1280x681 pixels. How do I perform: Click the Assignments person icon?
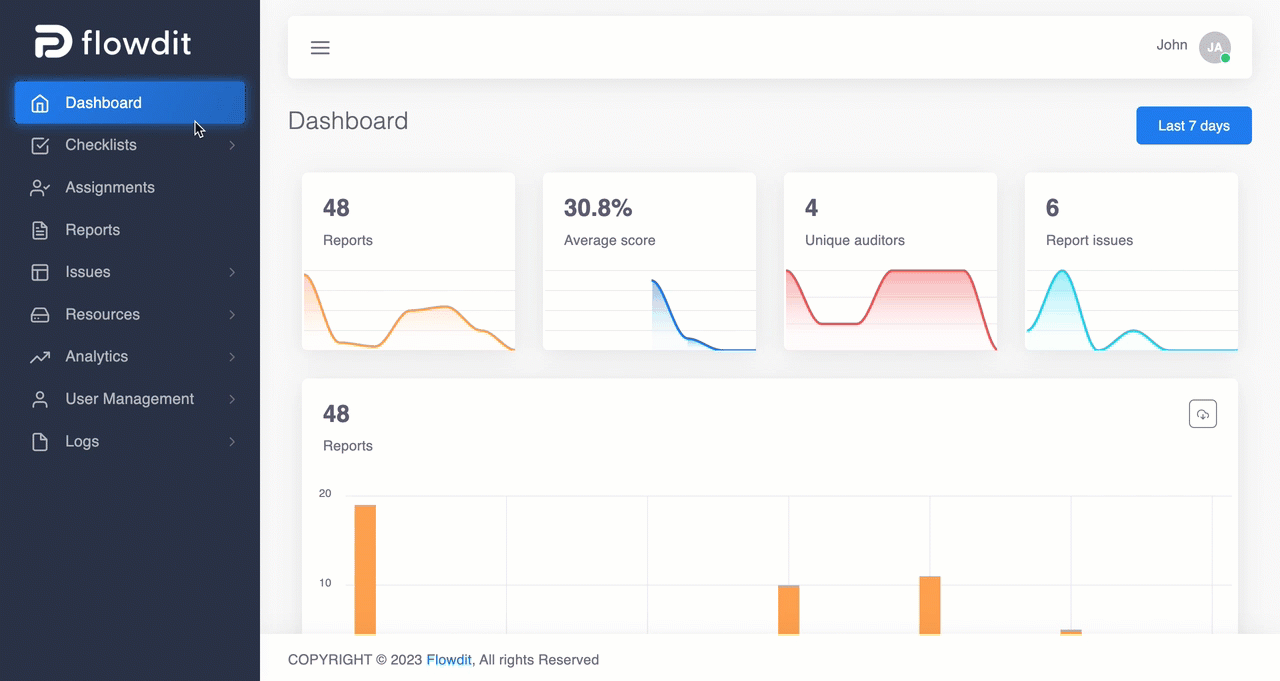(x=40, y=188)
